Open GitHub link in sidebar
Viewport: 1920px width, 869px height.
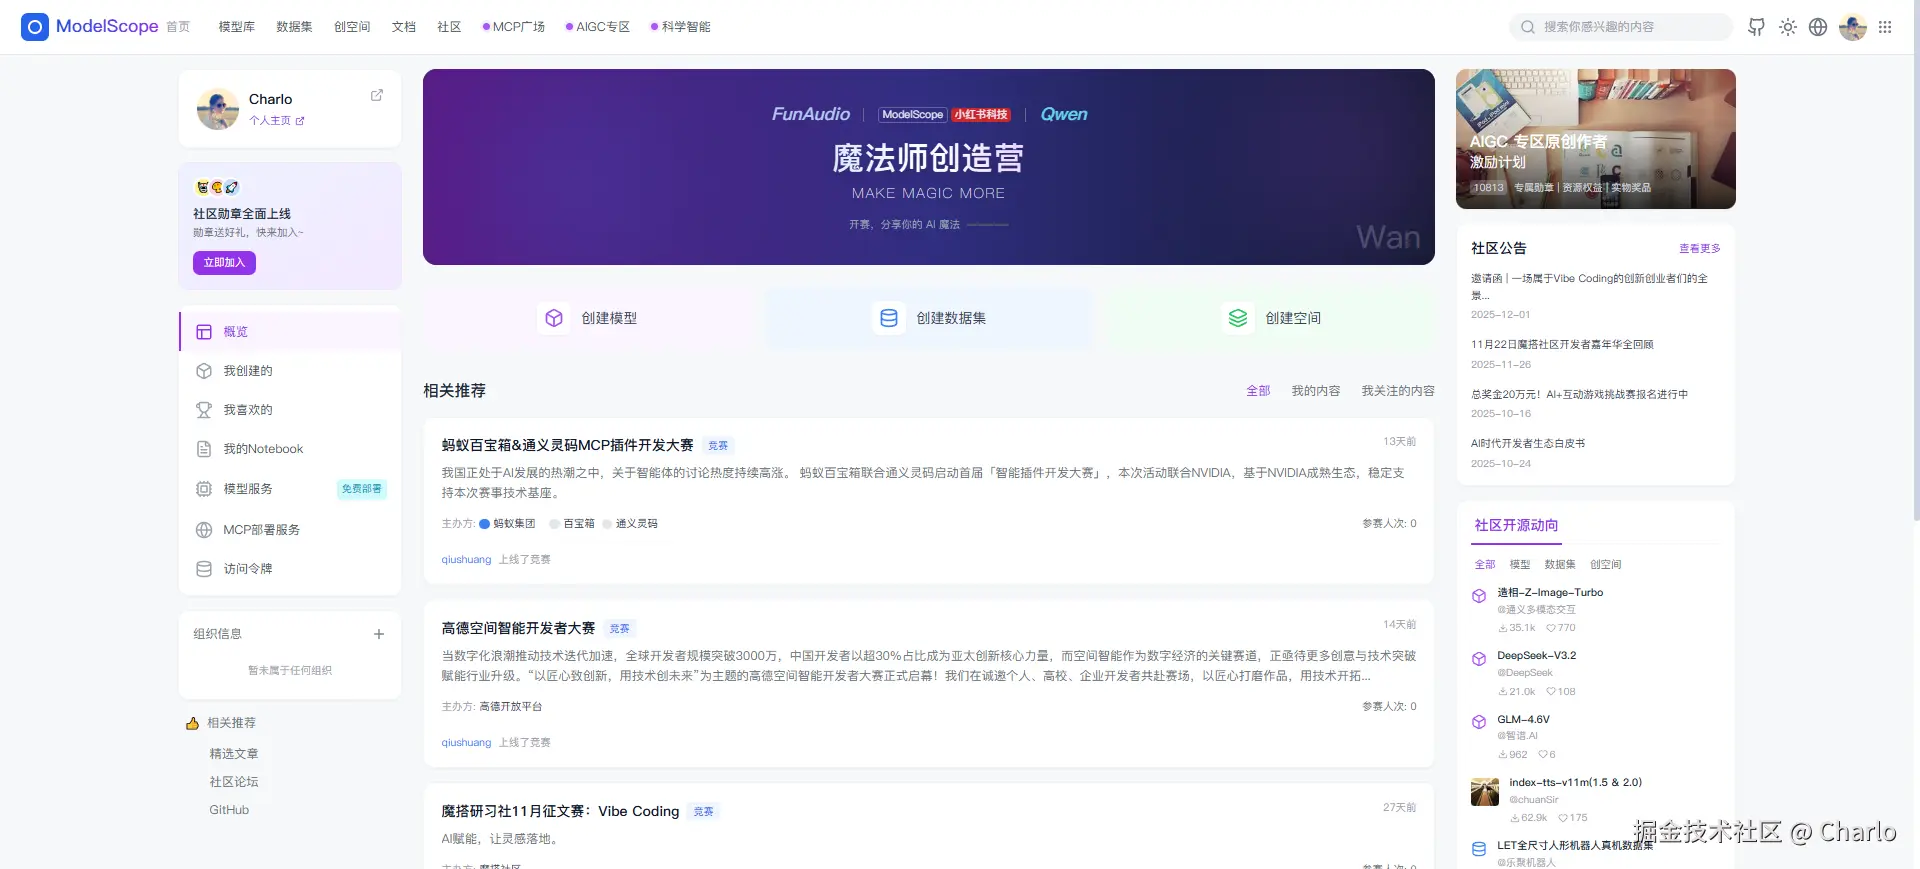click(x=229, y=810)
